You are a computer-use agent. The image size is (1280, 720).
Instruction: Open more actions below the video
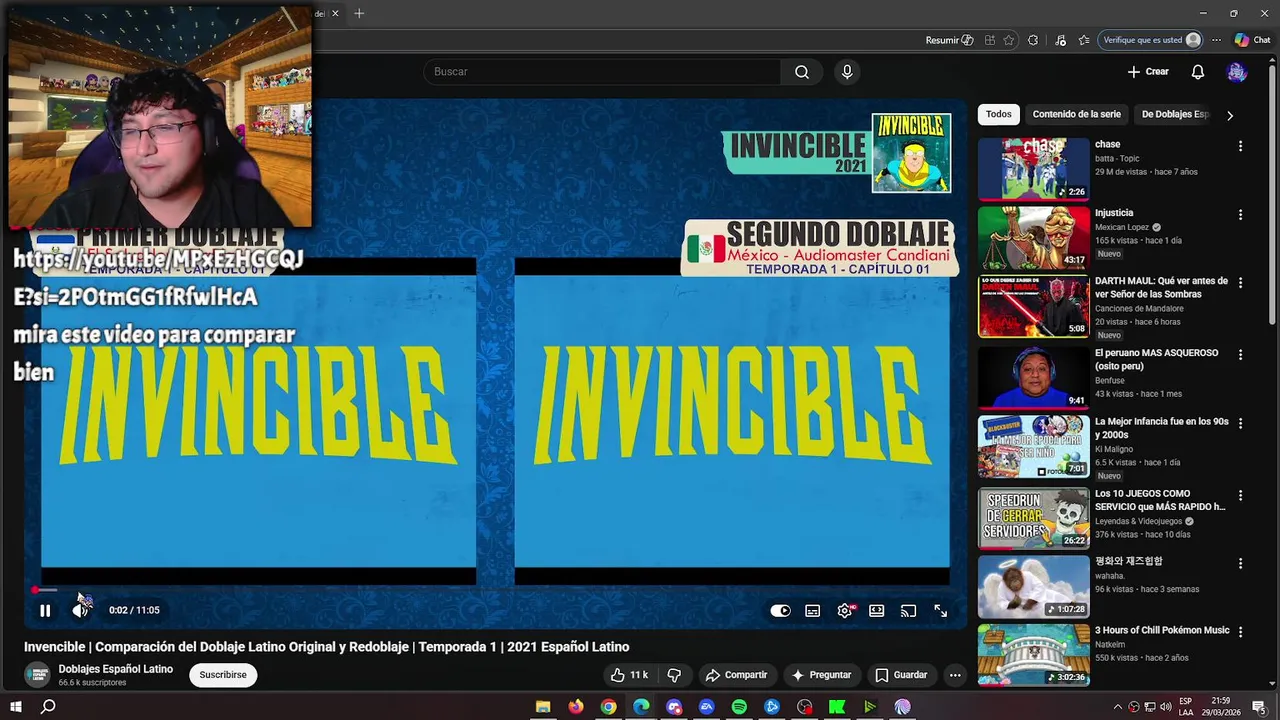pyautogui.click(x=955, y=675)
